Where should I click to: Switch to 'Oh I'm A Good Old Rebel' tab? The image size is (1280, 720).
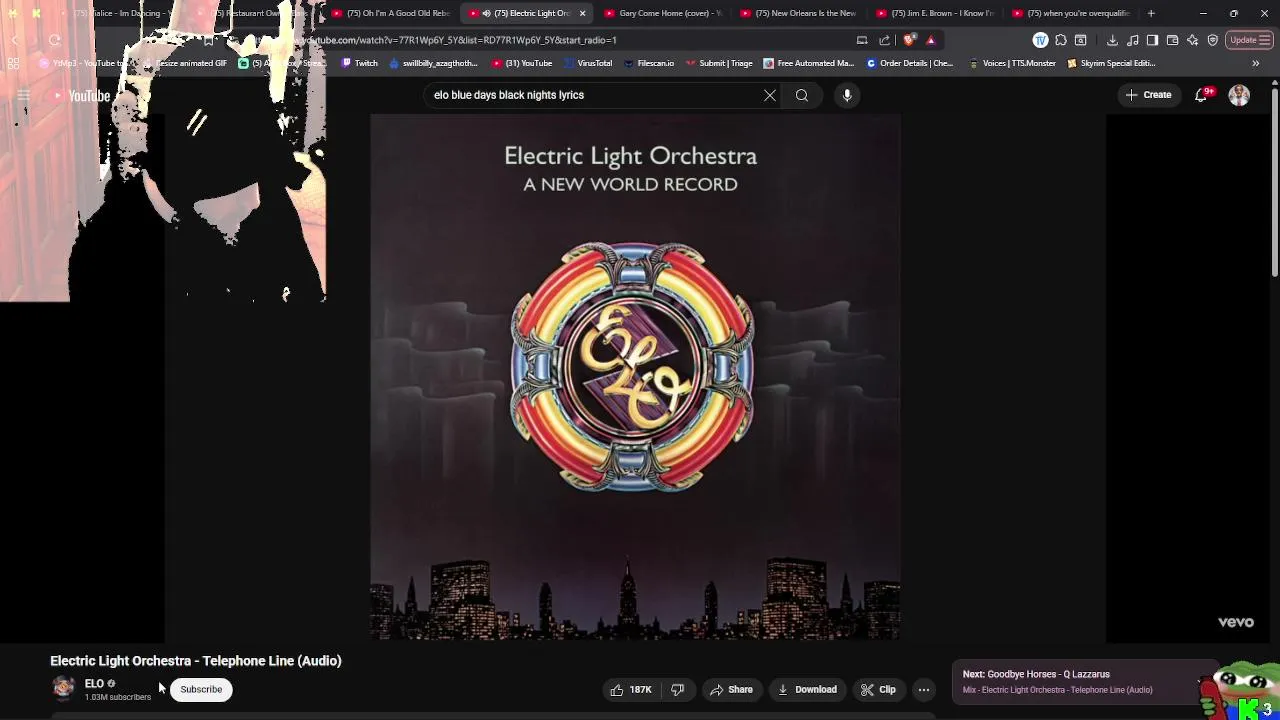(390, 13)
